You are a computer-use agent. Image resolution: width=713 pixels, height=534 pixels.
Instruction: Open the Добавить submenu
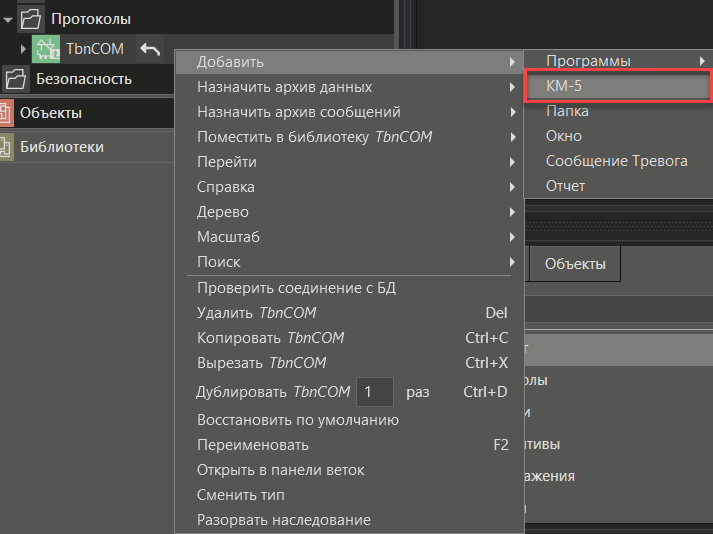click(350, 62)
